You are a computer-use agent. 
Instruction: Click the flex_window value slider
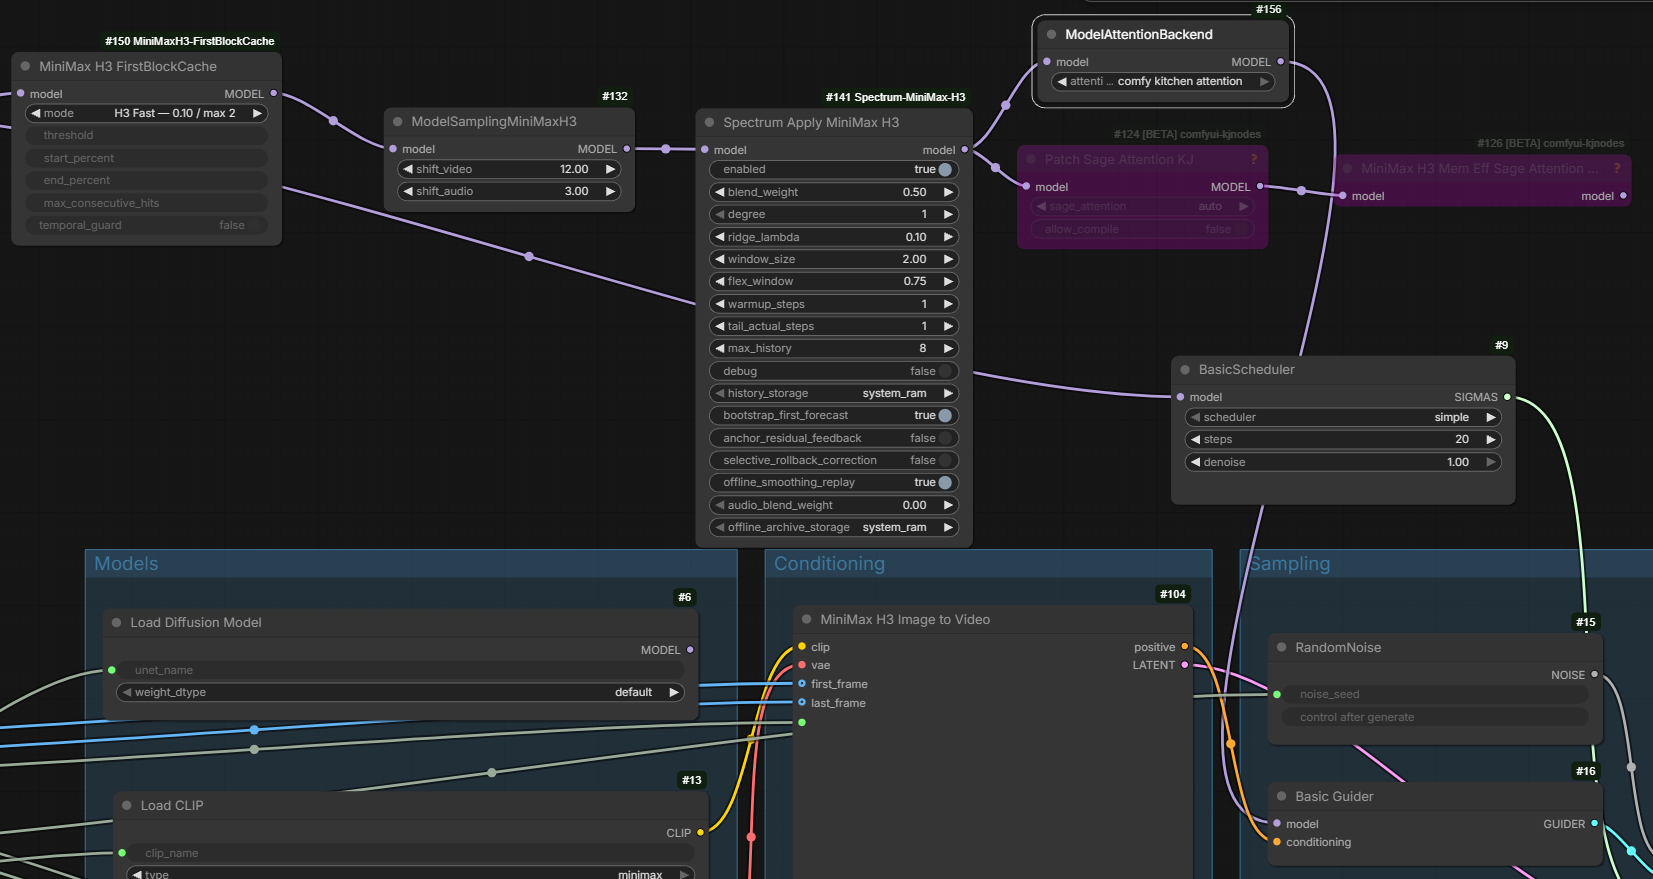tap(834, 282)
